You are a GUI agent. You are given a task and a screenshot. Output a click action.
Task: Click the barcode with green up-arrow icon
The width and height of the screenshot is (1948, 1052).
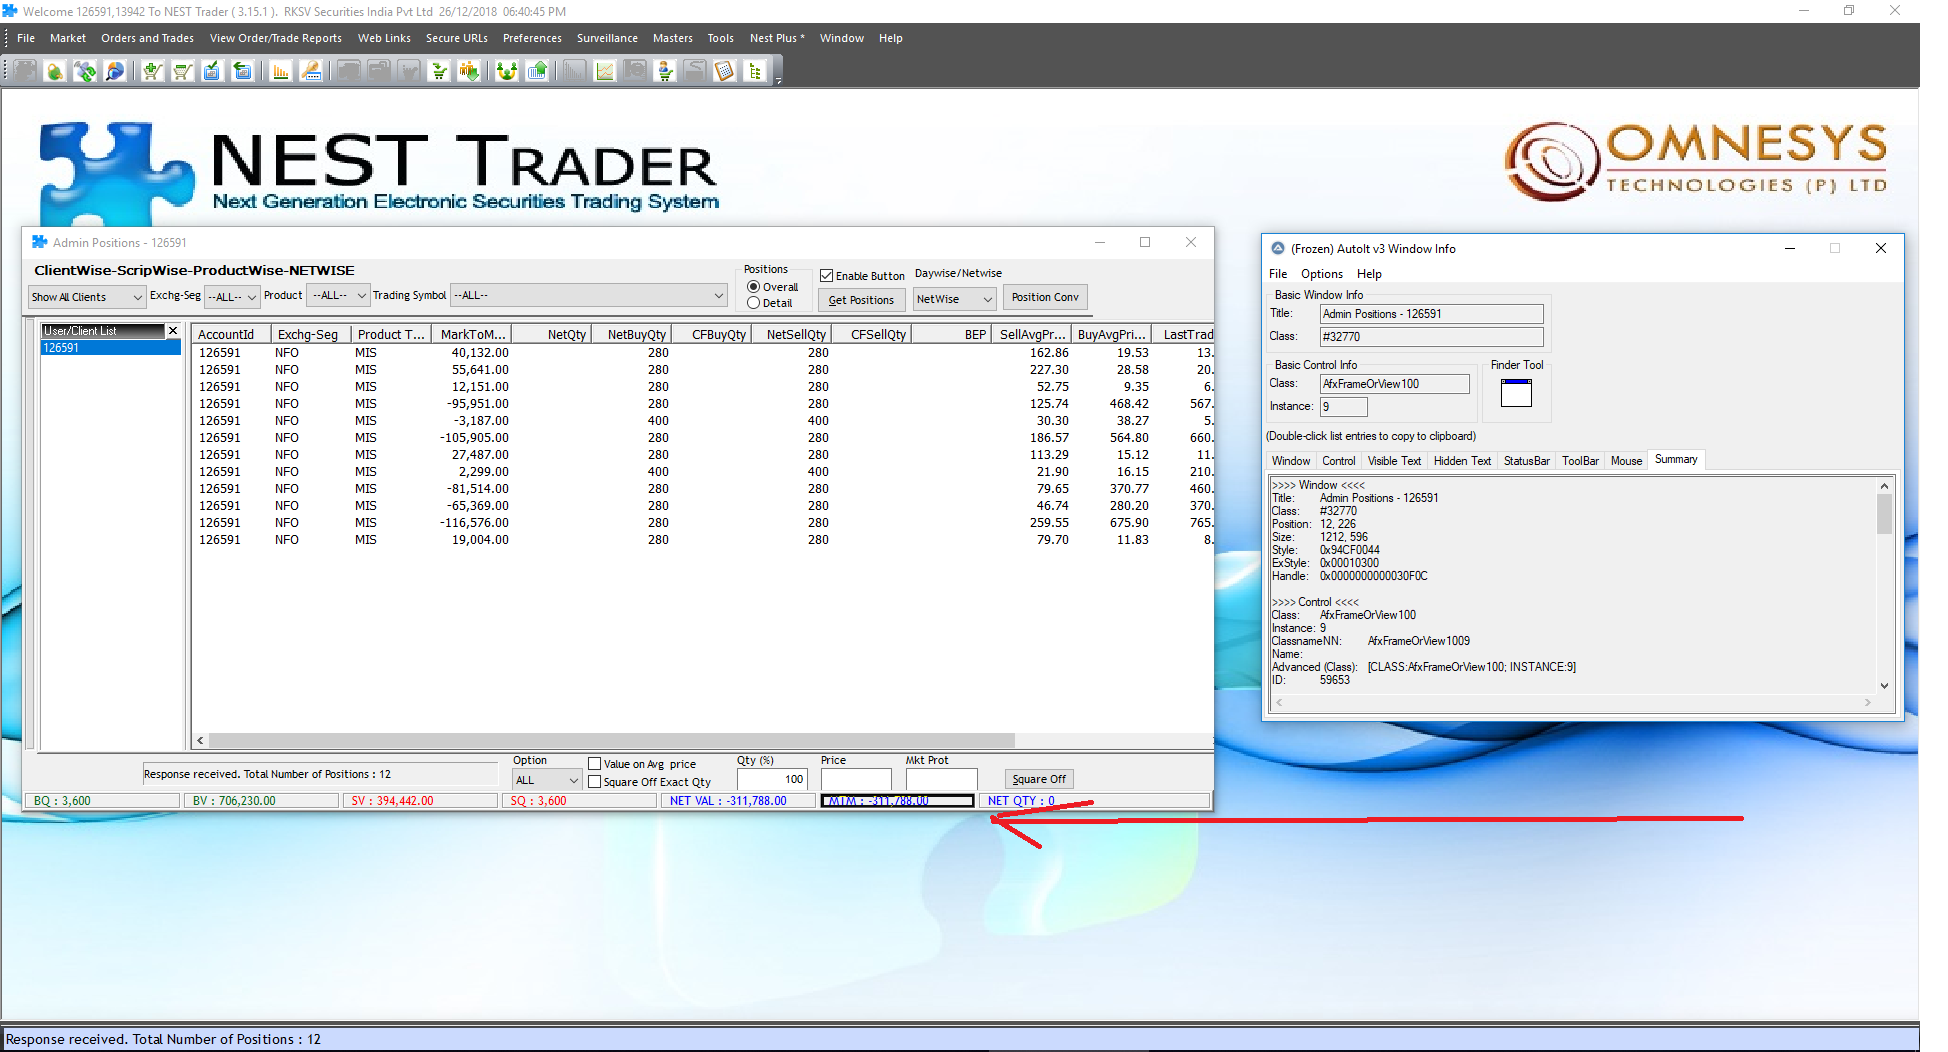tap(537, 71)
